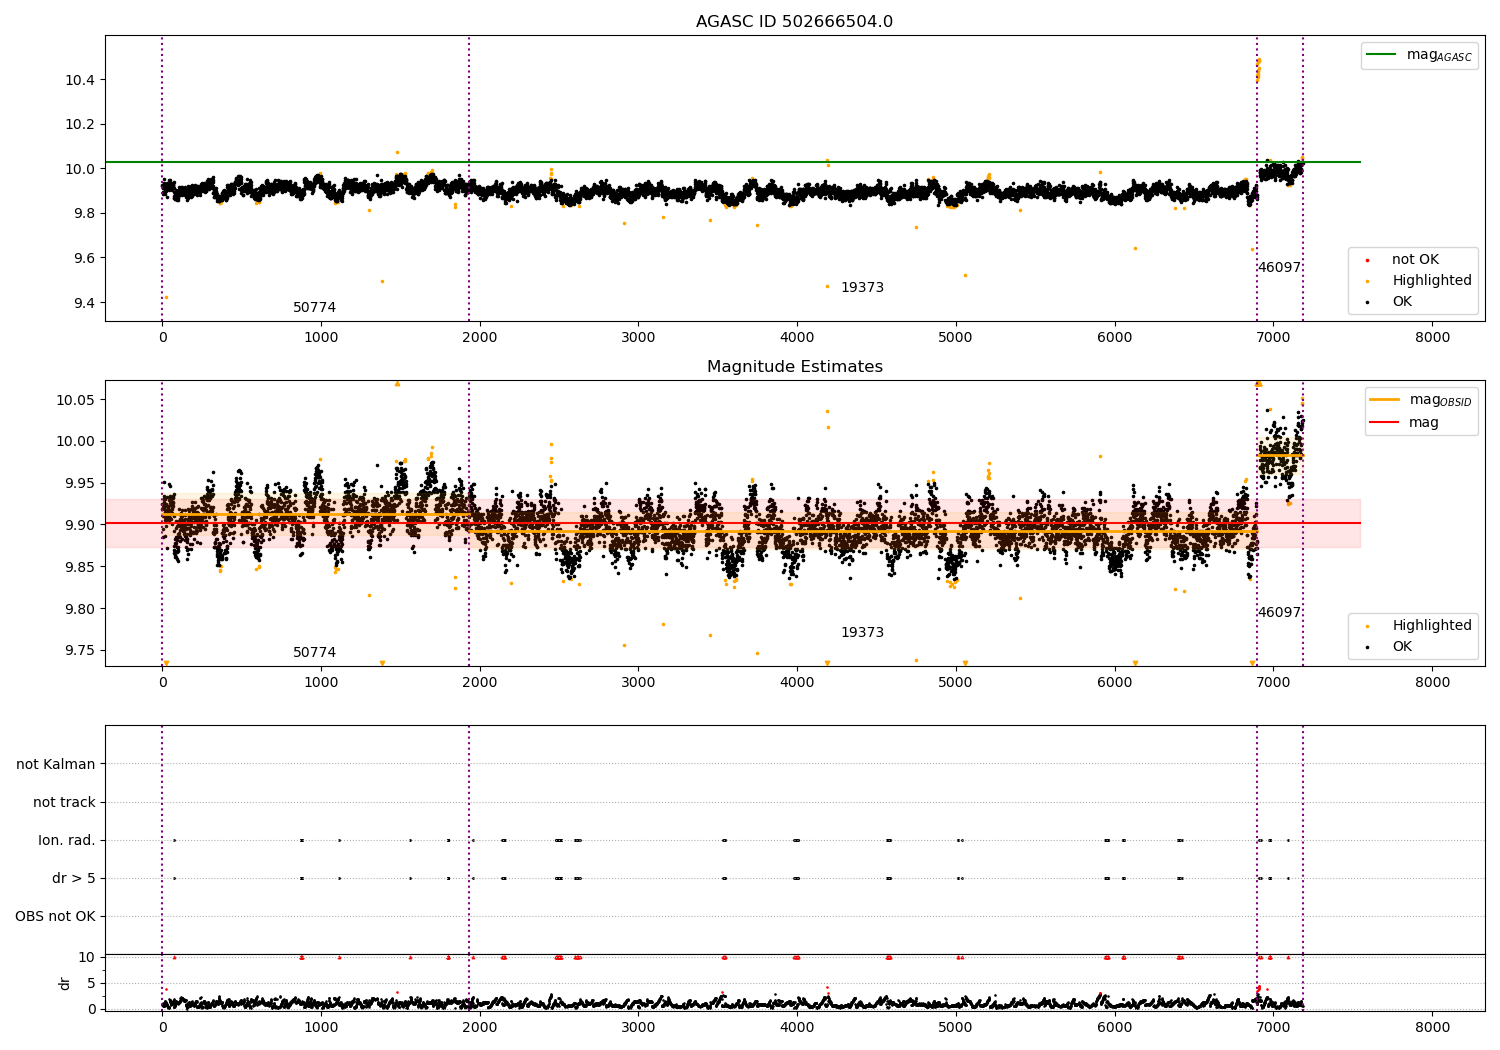Click the 8000 x-axis tick under the top plot
Screen dimensions: 1500x1050
tap(1432, 338)
